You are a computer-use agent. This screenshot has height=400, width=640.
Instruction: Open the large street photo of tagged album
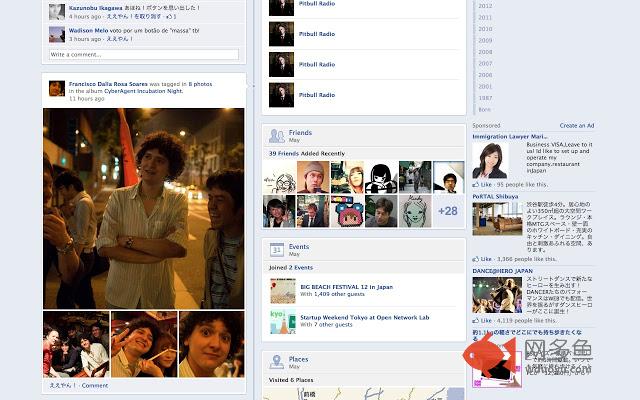tap(144, 208)
